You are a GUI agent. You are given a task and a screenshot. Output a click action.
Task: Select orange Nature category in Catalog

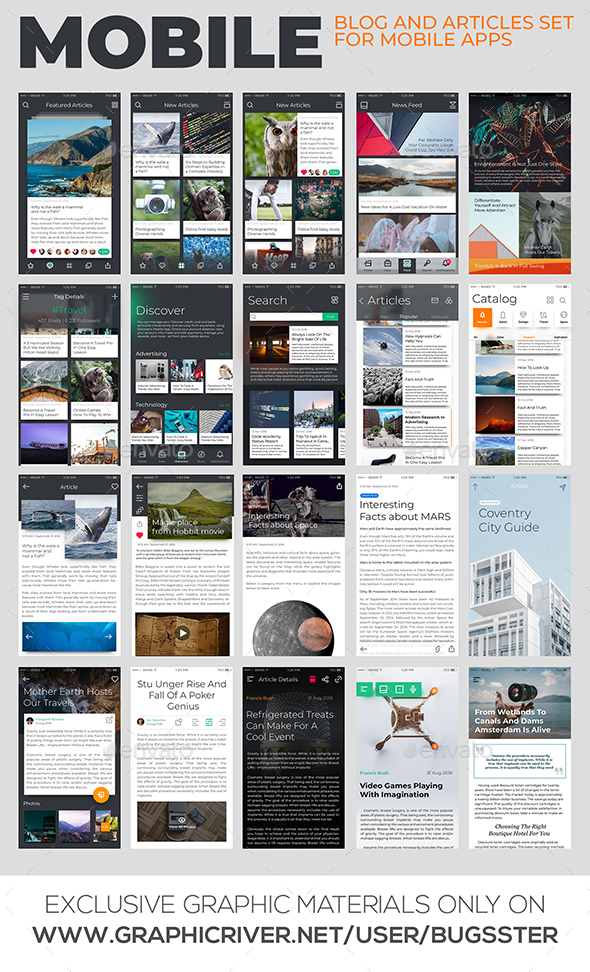pos(482,317)
